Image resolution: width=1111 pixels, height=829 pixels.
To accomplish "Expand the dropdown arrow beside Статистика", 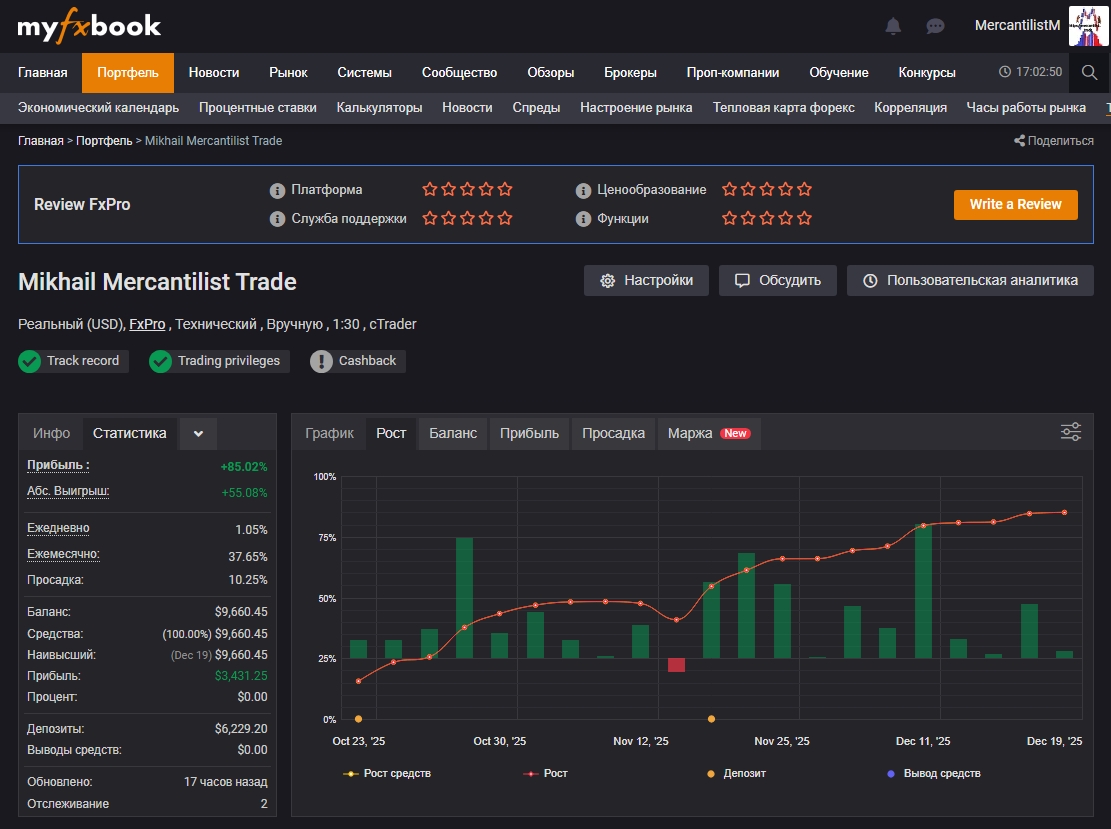I will tap(198, 433).
